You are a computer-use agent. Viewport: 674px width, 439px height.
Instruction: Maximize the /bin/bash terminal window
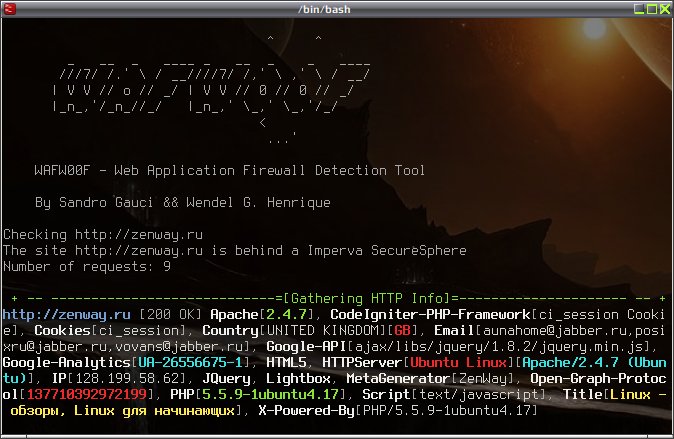pyautogui.click(x=652, y=9)
